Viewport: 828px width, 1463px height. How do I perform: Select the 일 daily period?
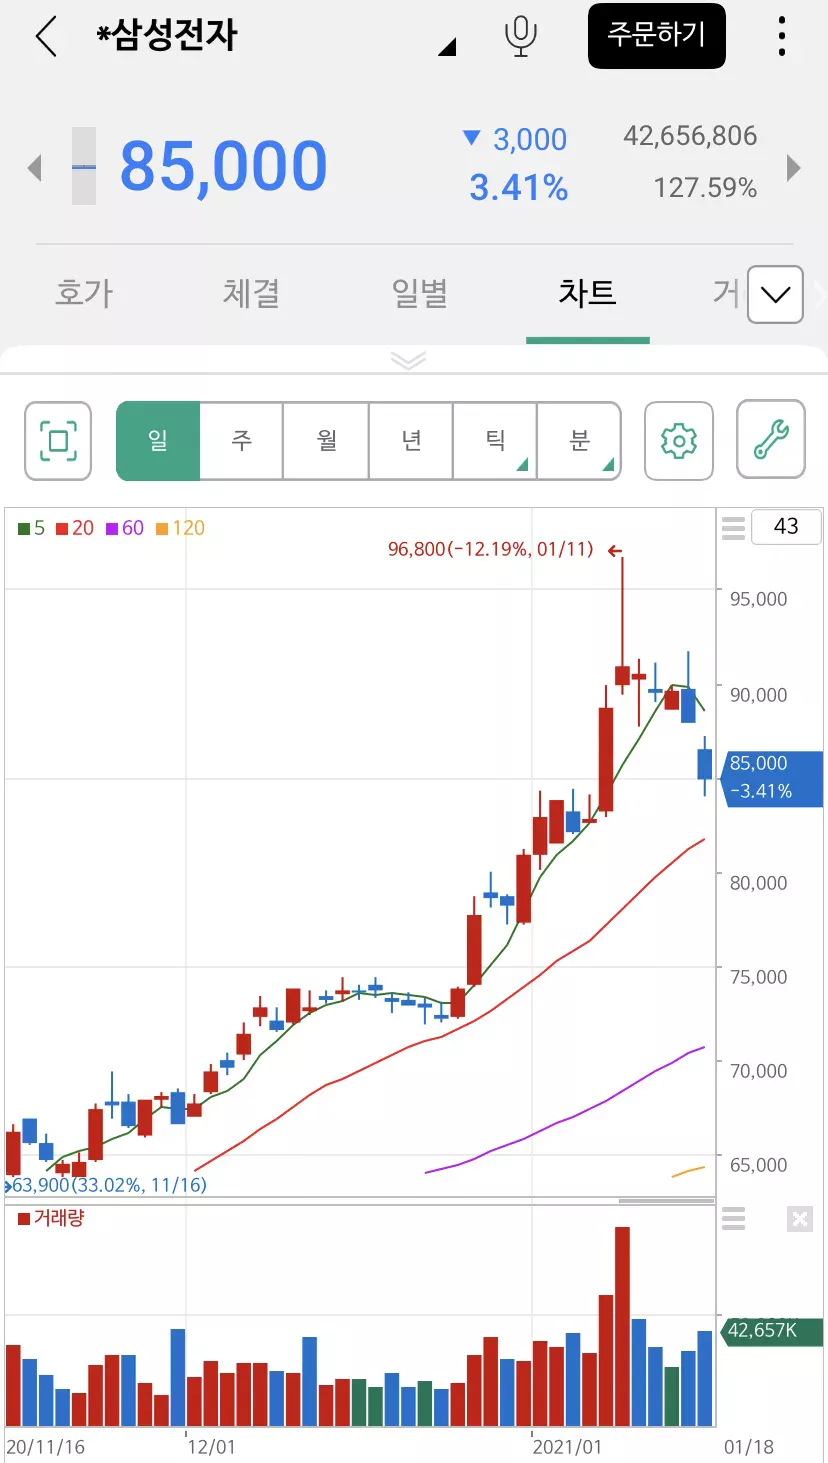point(158,441)
